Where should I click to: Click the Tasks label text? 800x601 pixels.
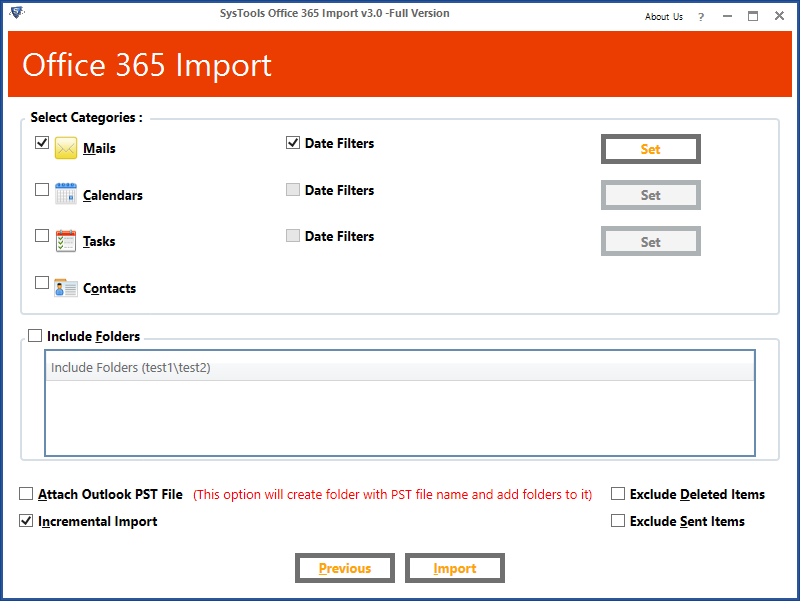99,241
